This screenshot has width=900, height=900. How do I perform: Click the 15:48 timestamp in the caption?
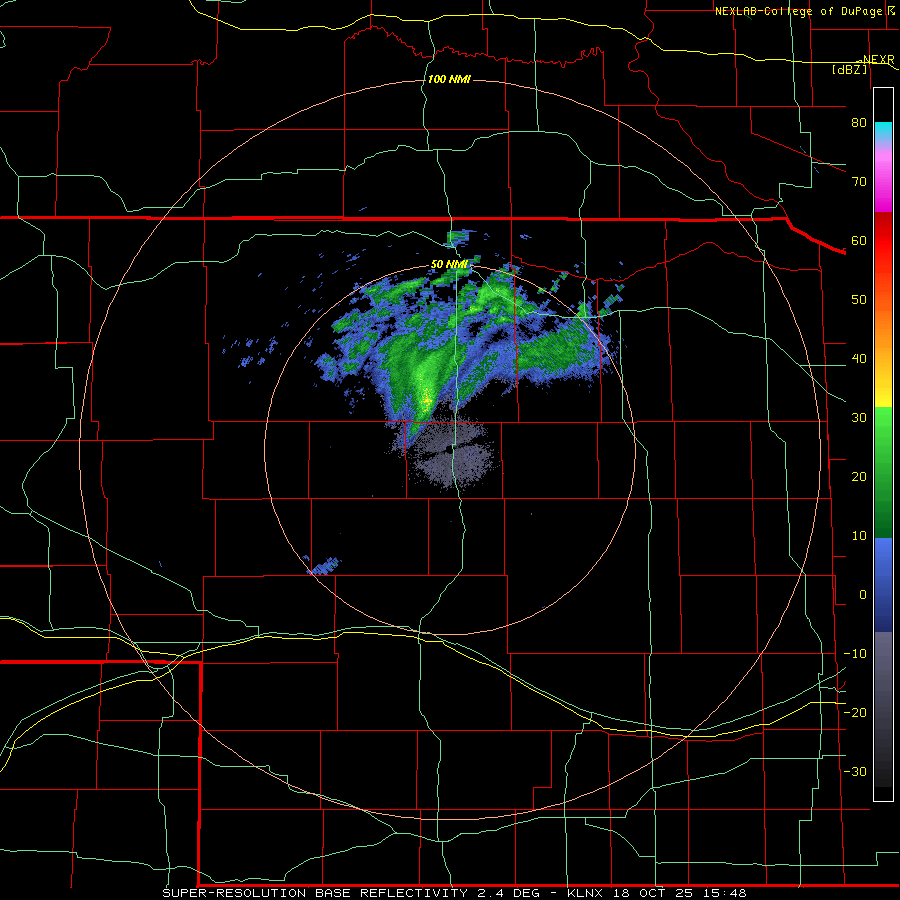coord(726,893)
